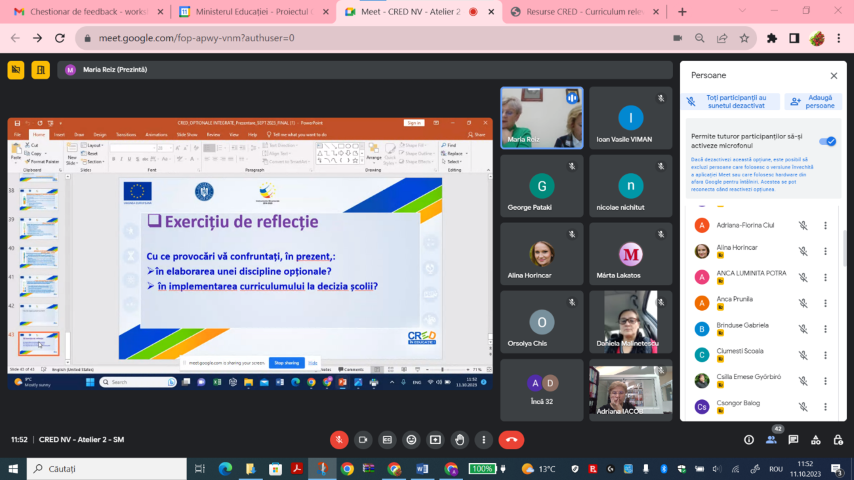The width and height of the screenshot is (854, 480).
Task: Raise your hand in the meeting
Action: point(459,440)
